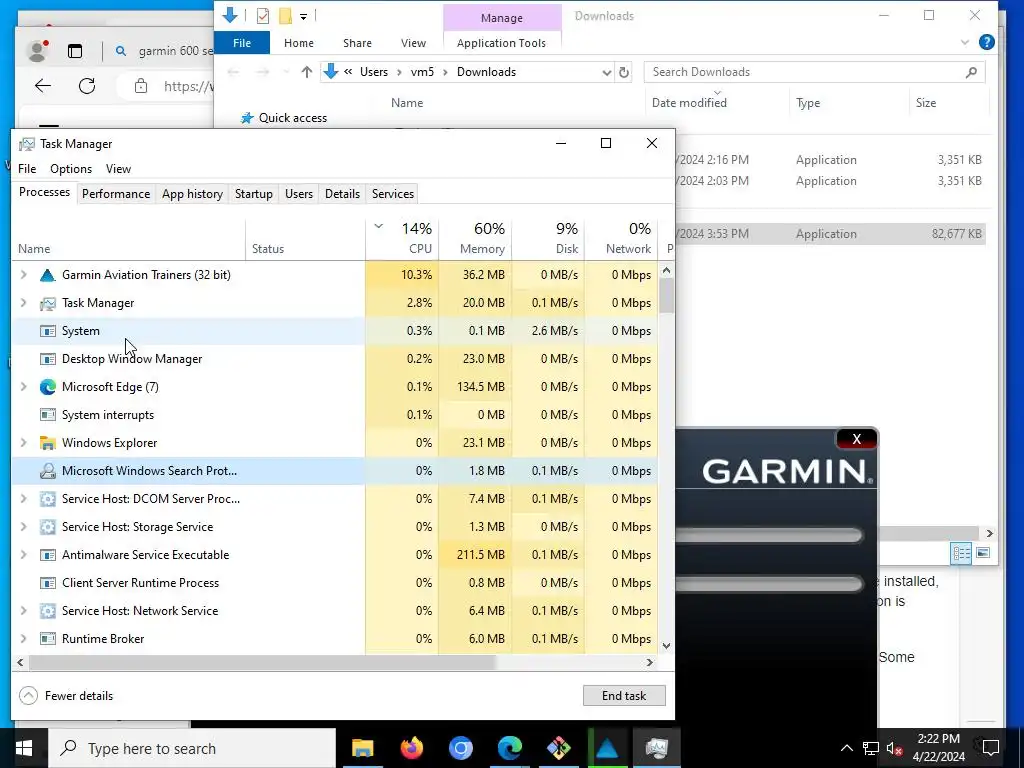
Task: Expand the File Explorer ribbon chevron
Action: pos(965,42)
